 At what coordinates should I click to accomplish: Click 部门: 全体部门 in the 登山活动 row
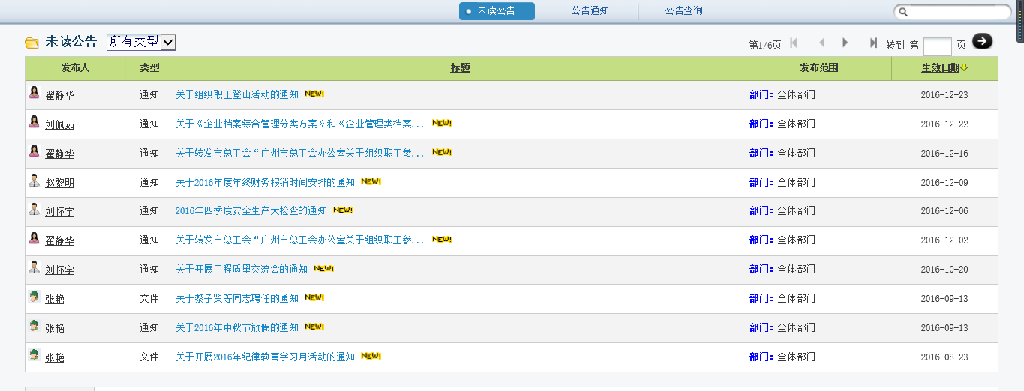pyautogui.click(x=782, y=95)
